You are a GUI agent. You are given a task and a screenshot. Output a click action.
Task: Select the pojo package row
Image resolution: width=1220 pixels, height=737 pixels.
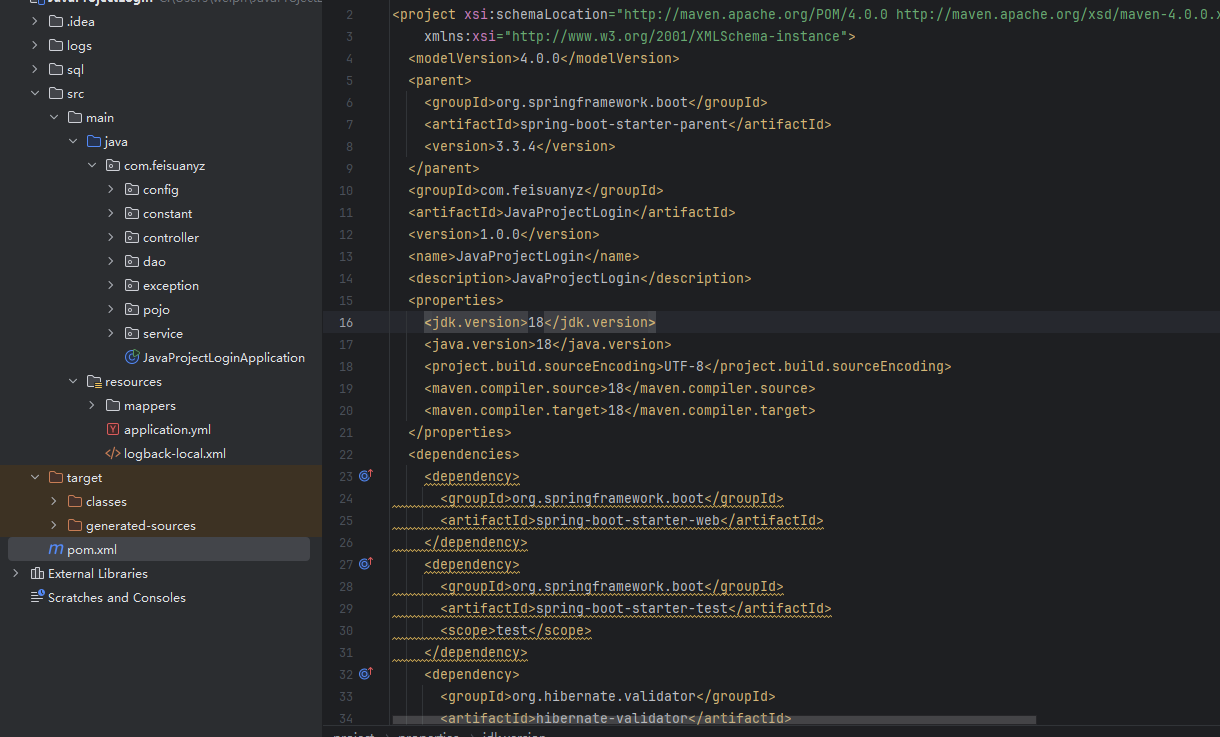point(161,309)
